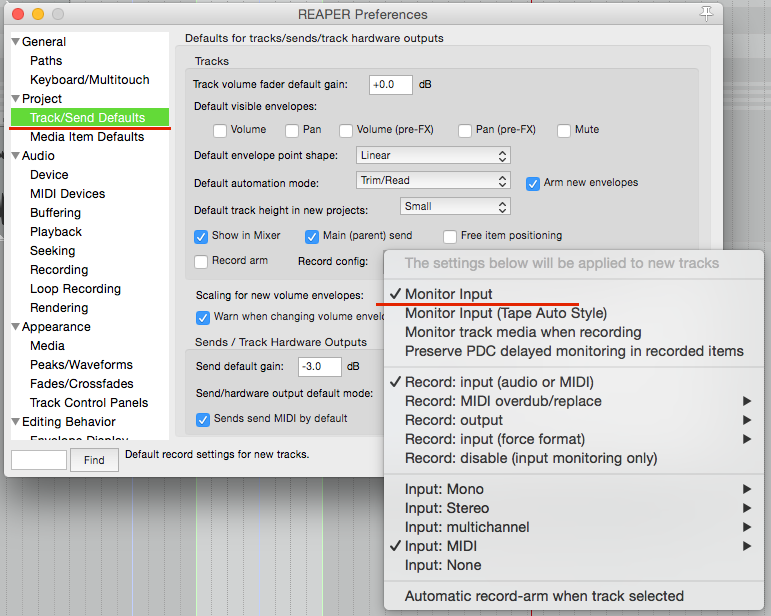The image size is (771, 616).
Task: Toggle Show in Mixer checkbox
Action: [x=201, y=236]
